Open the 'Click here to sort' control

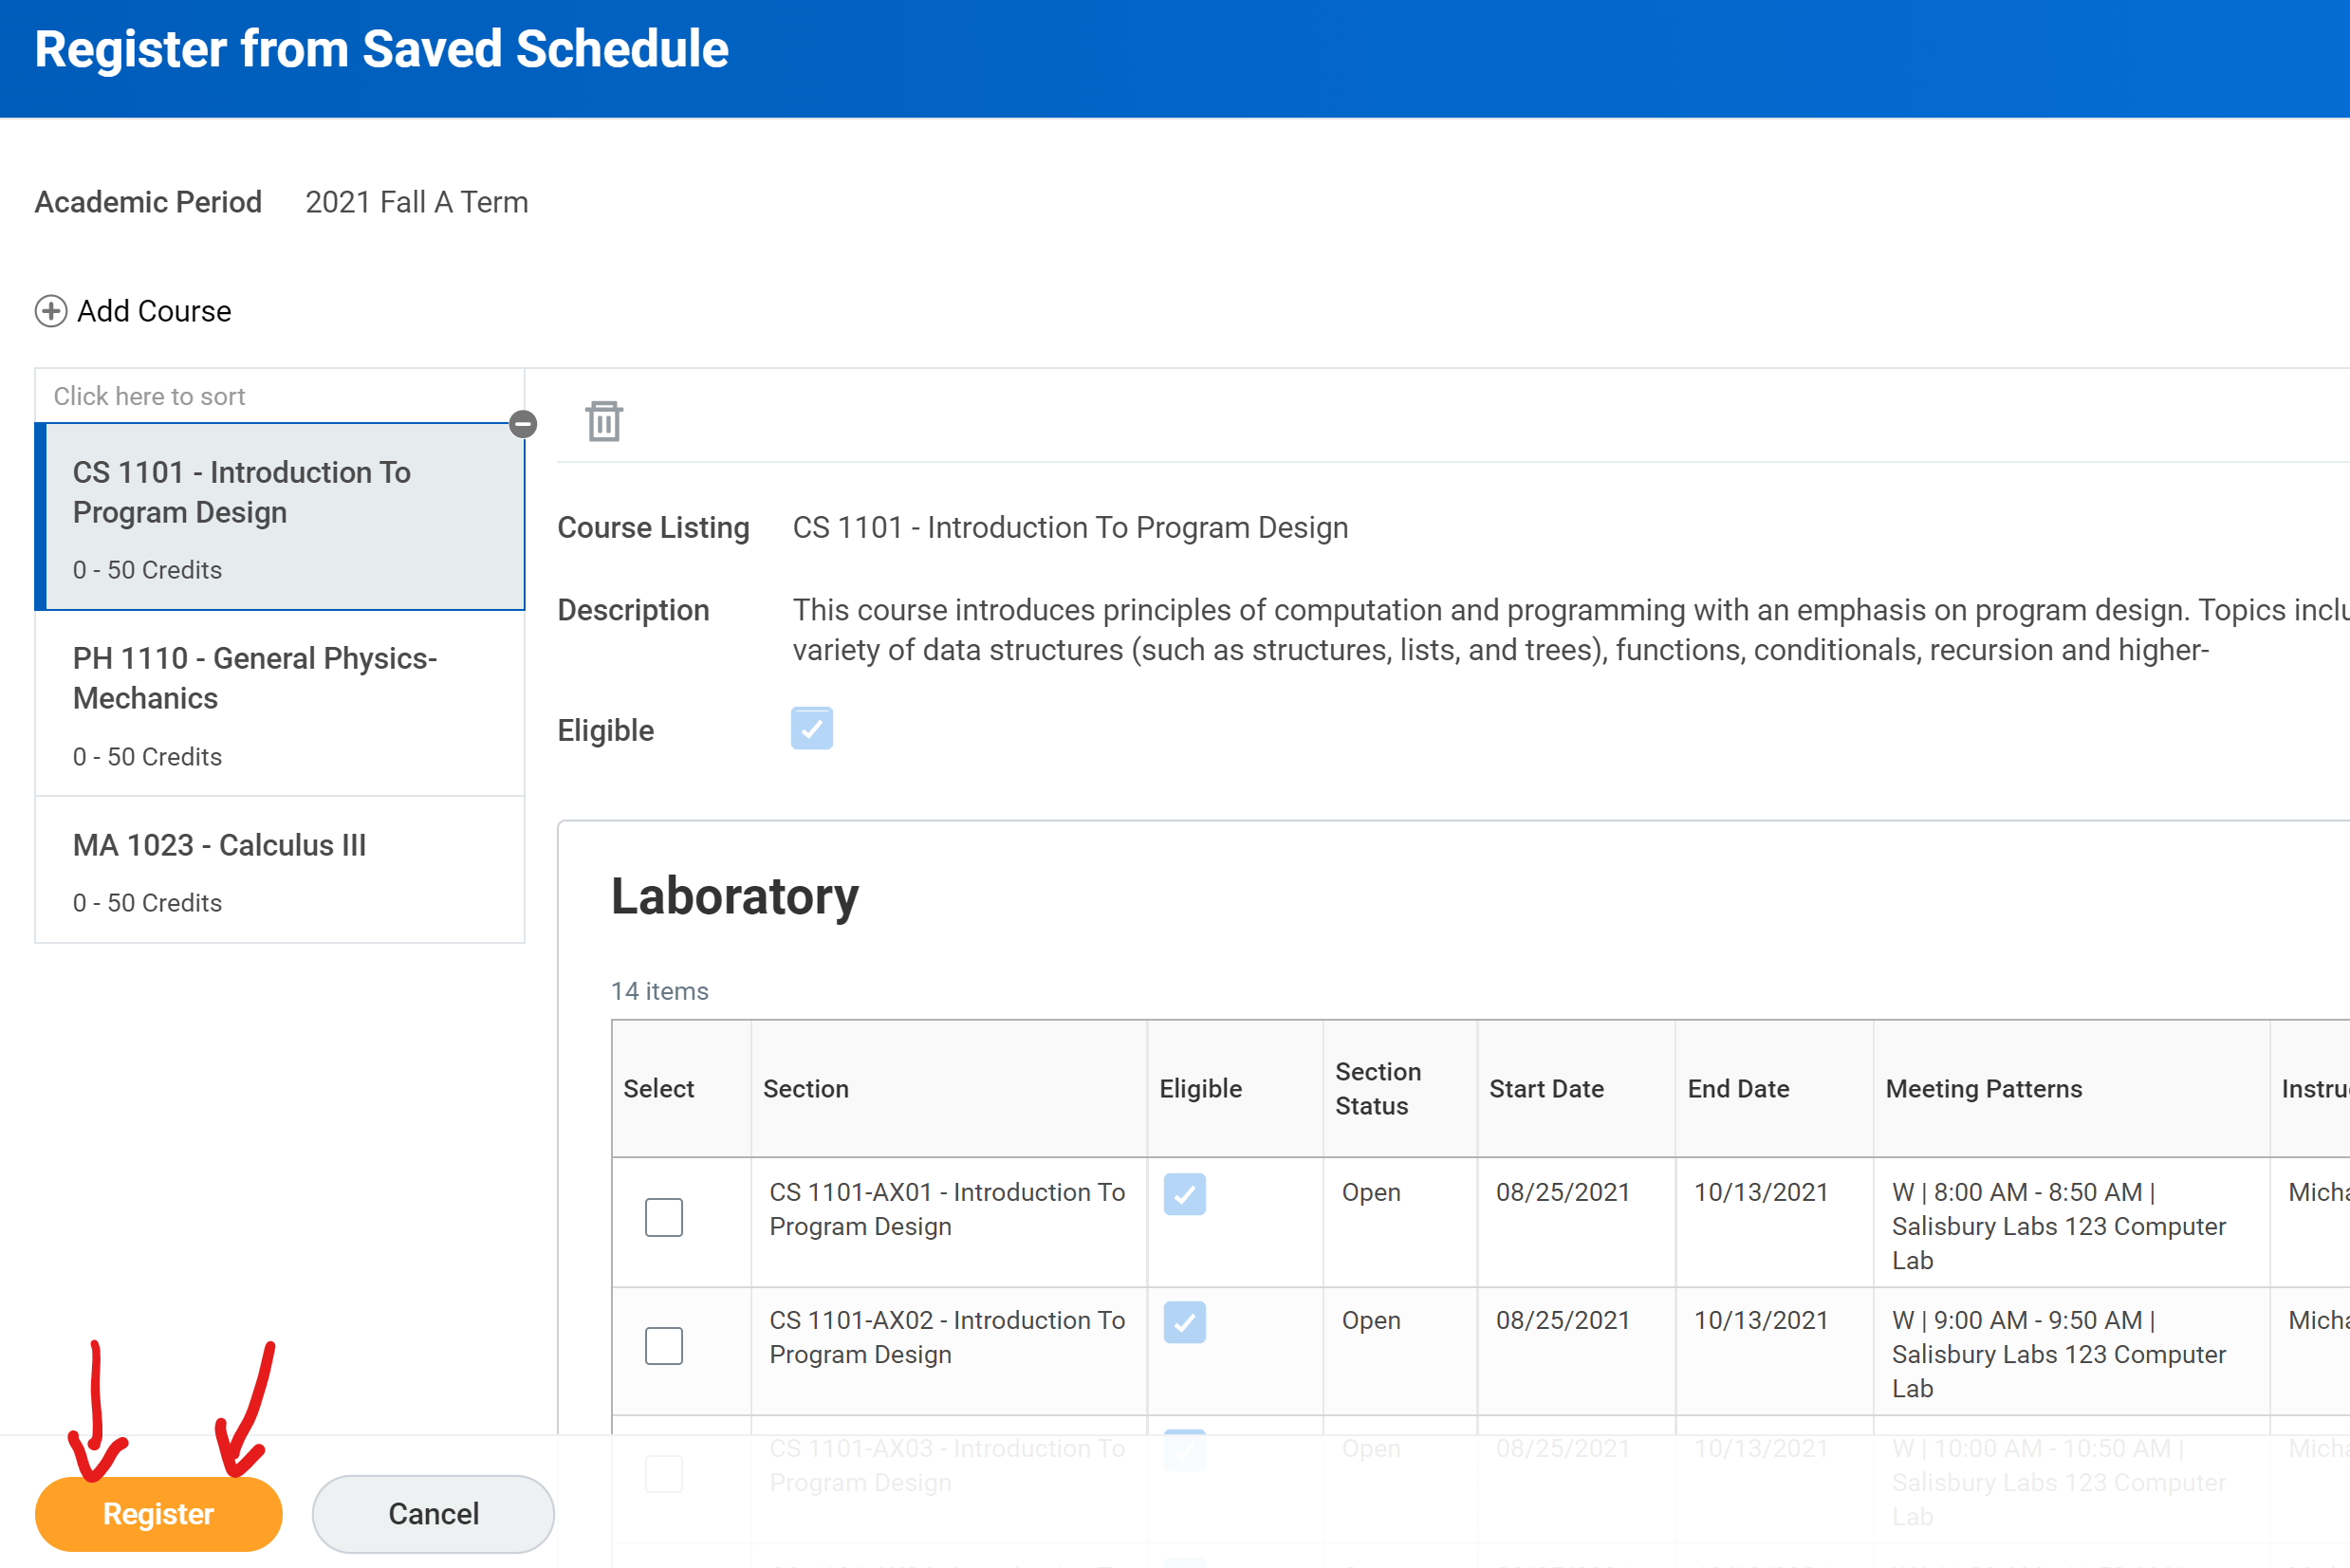pos(150,396)
